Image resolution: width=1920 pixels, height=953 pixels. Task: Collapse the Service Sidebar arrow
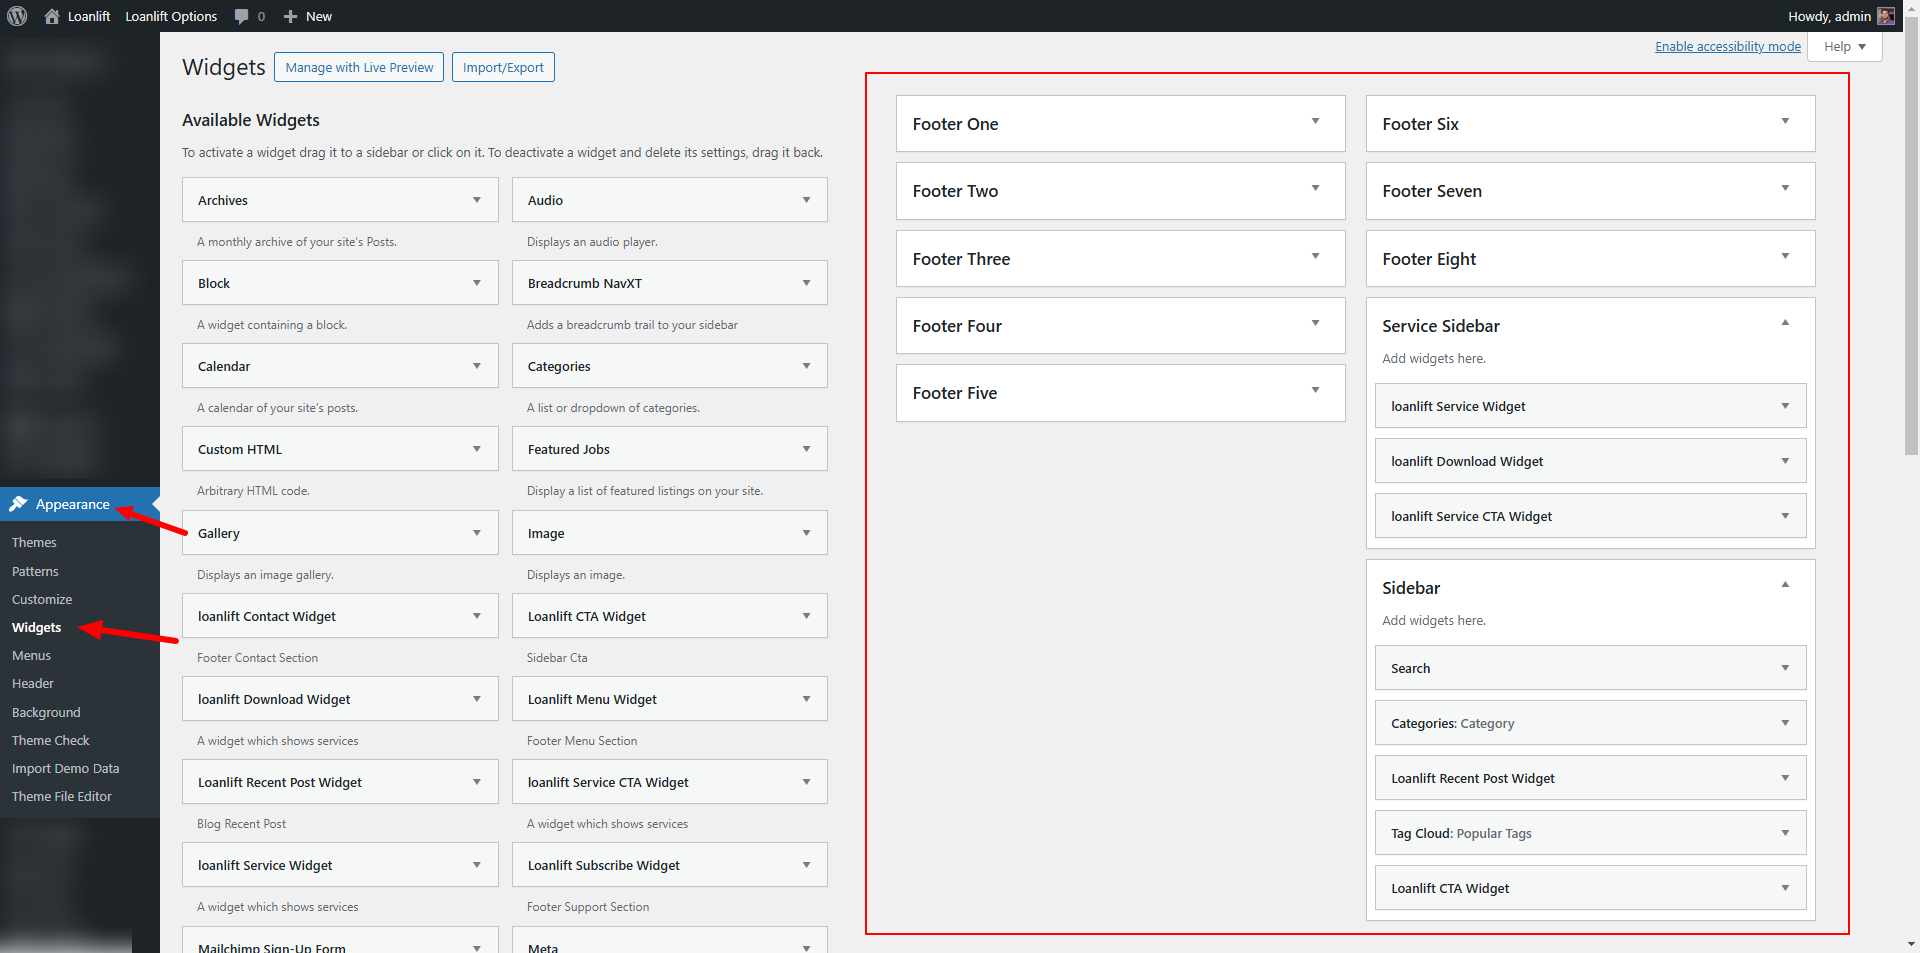(1785, 323)
